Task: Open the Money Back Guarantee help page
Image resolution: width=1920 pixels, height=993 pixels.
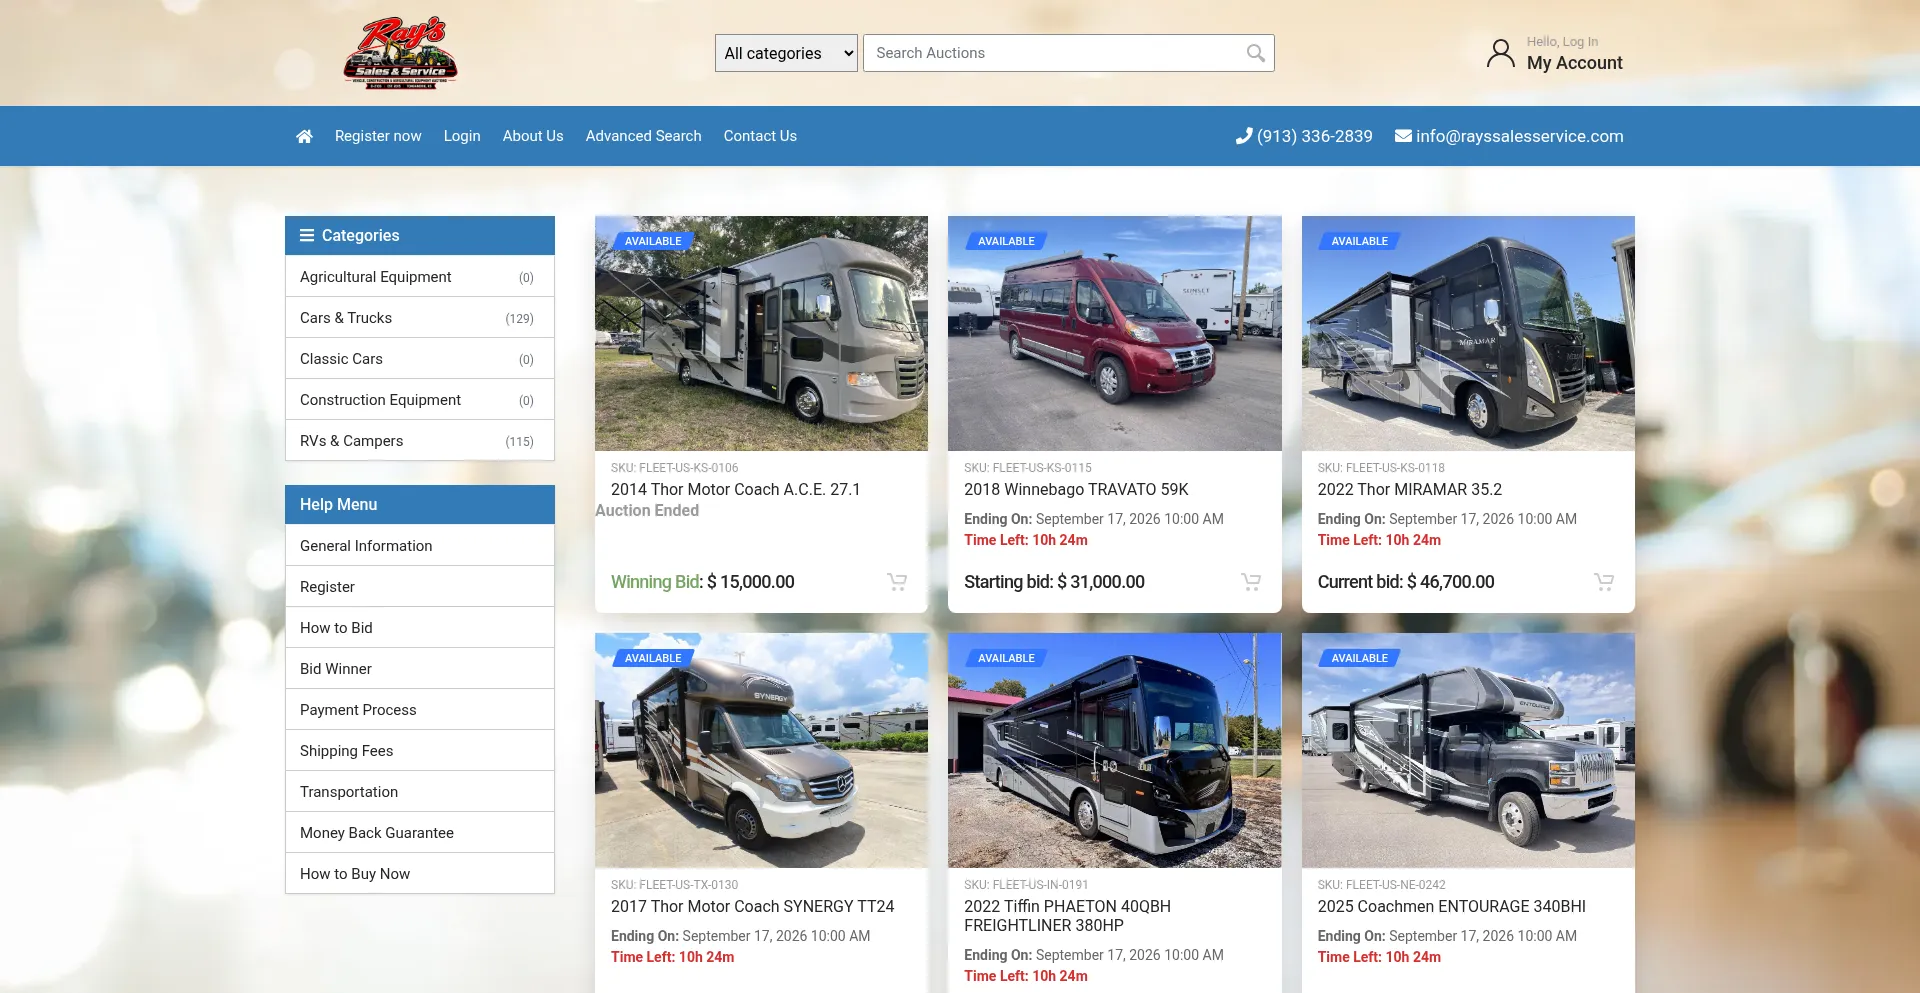Action: click(x=420, y=833)
